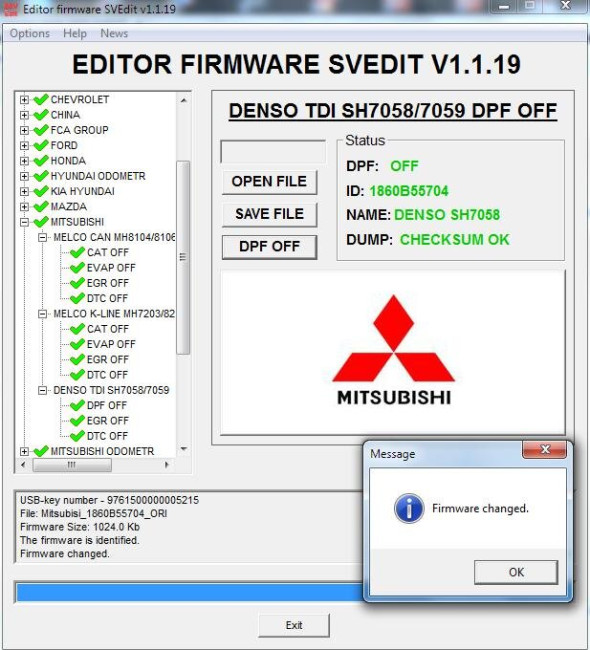
Task: Close the Message dialog with X
Action: [x=544, y=449]
